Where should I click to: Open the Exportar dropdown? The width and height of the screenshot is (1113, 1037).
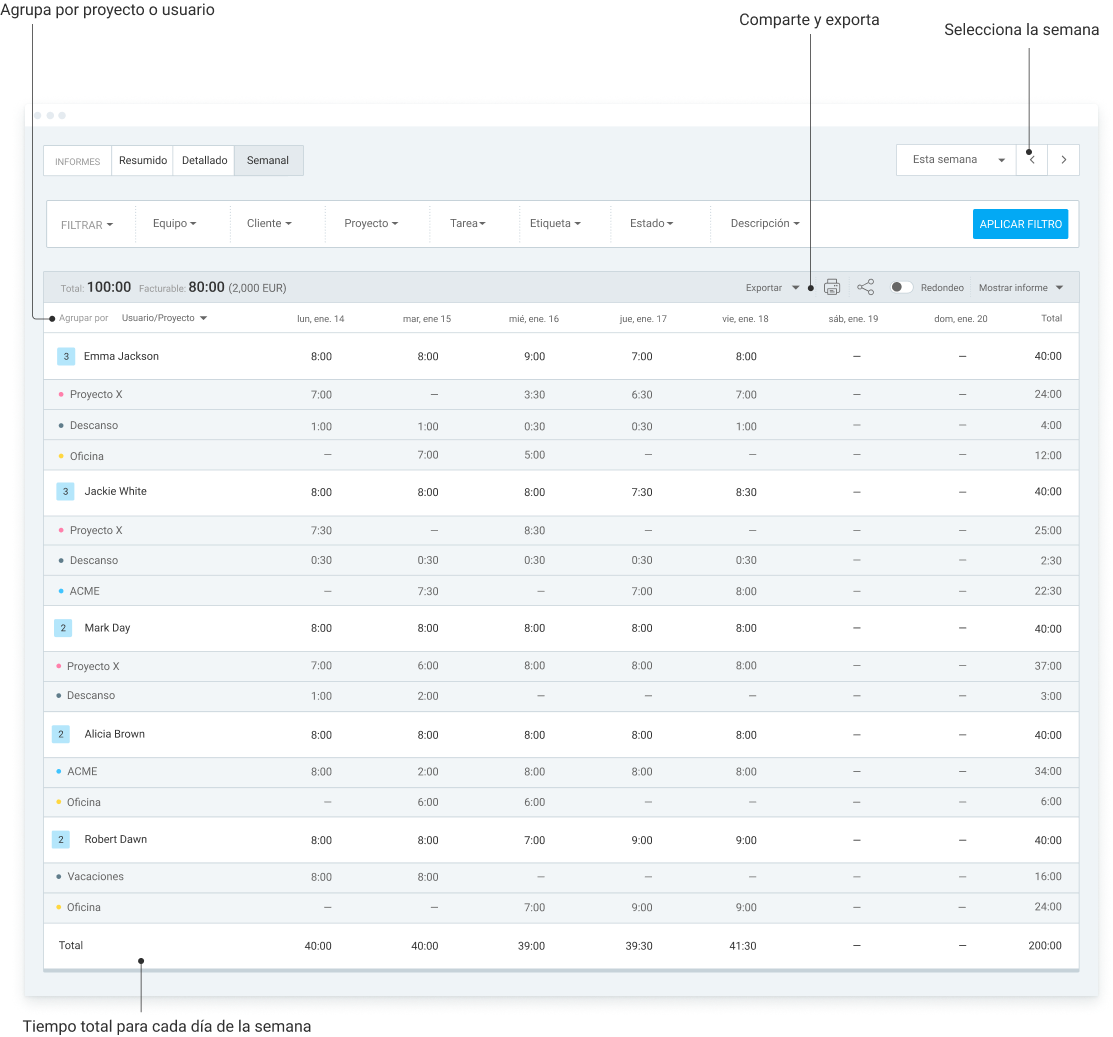[x=772, y=287]
